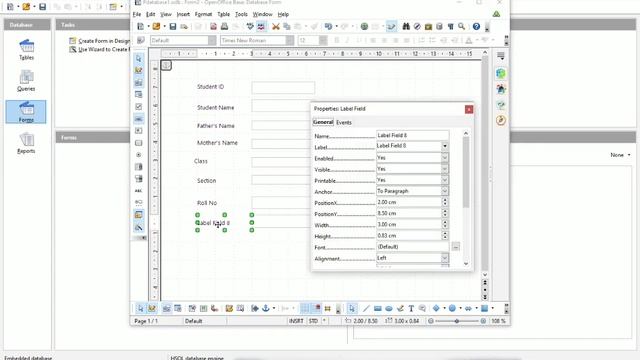Select the Push Button control tool
640x360 pixels.
point(139,143)
